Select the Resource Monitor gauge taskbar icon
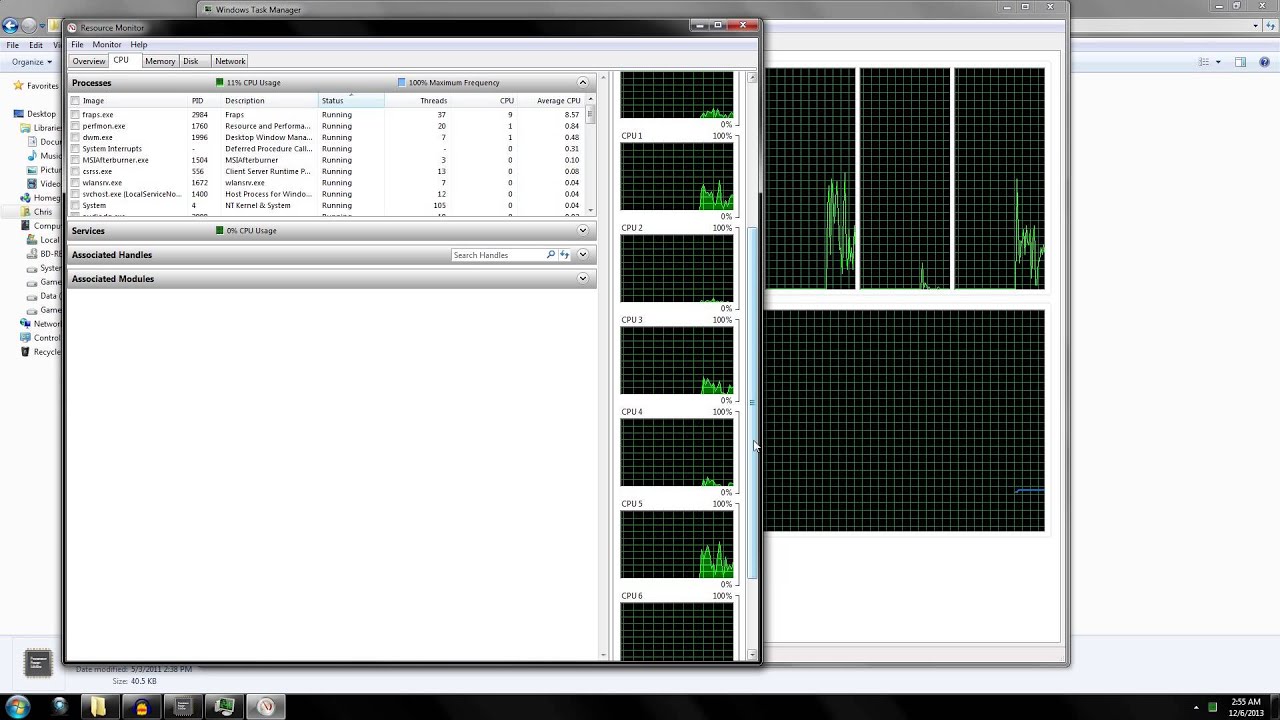The height and width of the screenshot is (720, 1280). pyautogui.click(x=266, y=707)
